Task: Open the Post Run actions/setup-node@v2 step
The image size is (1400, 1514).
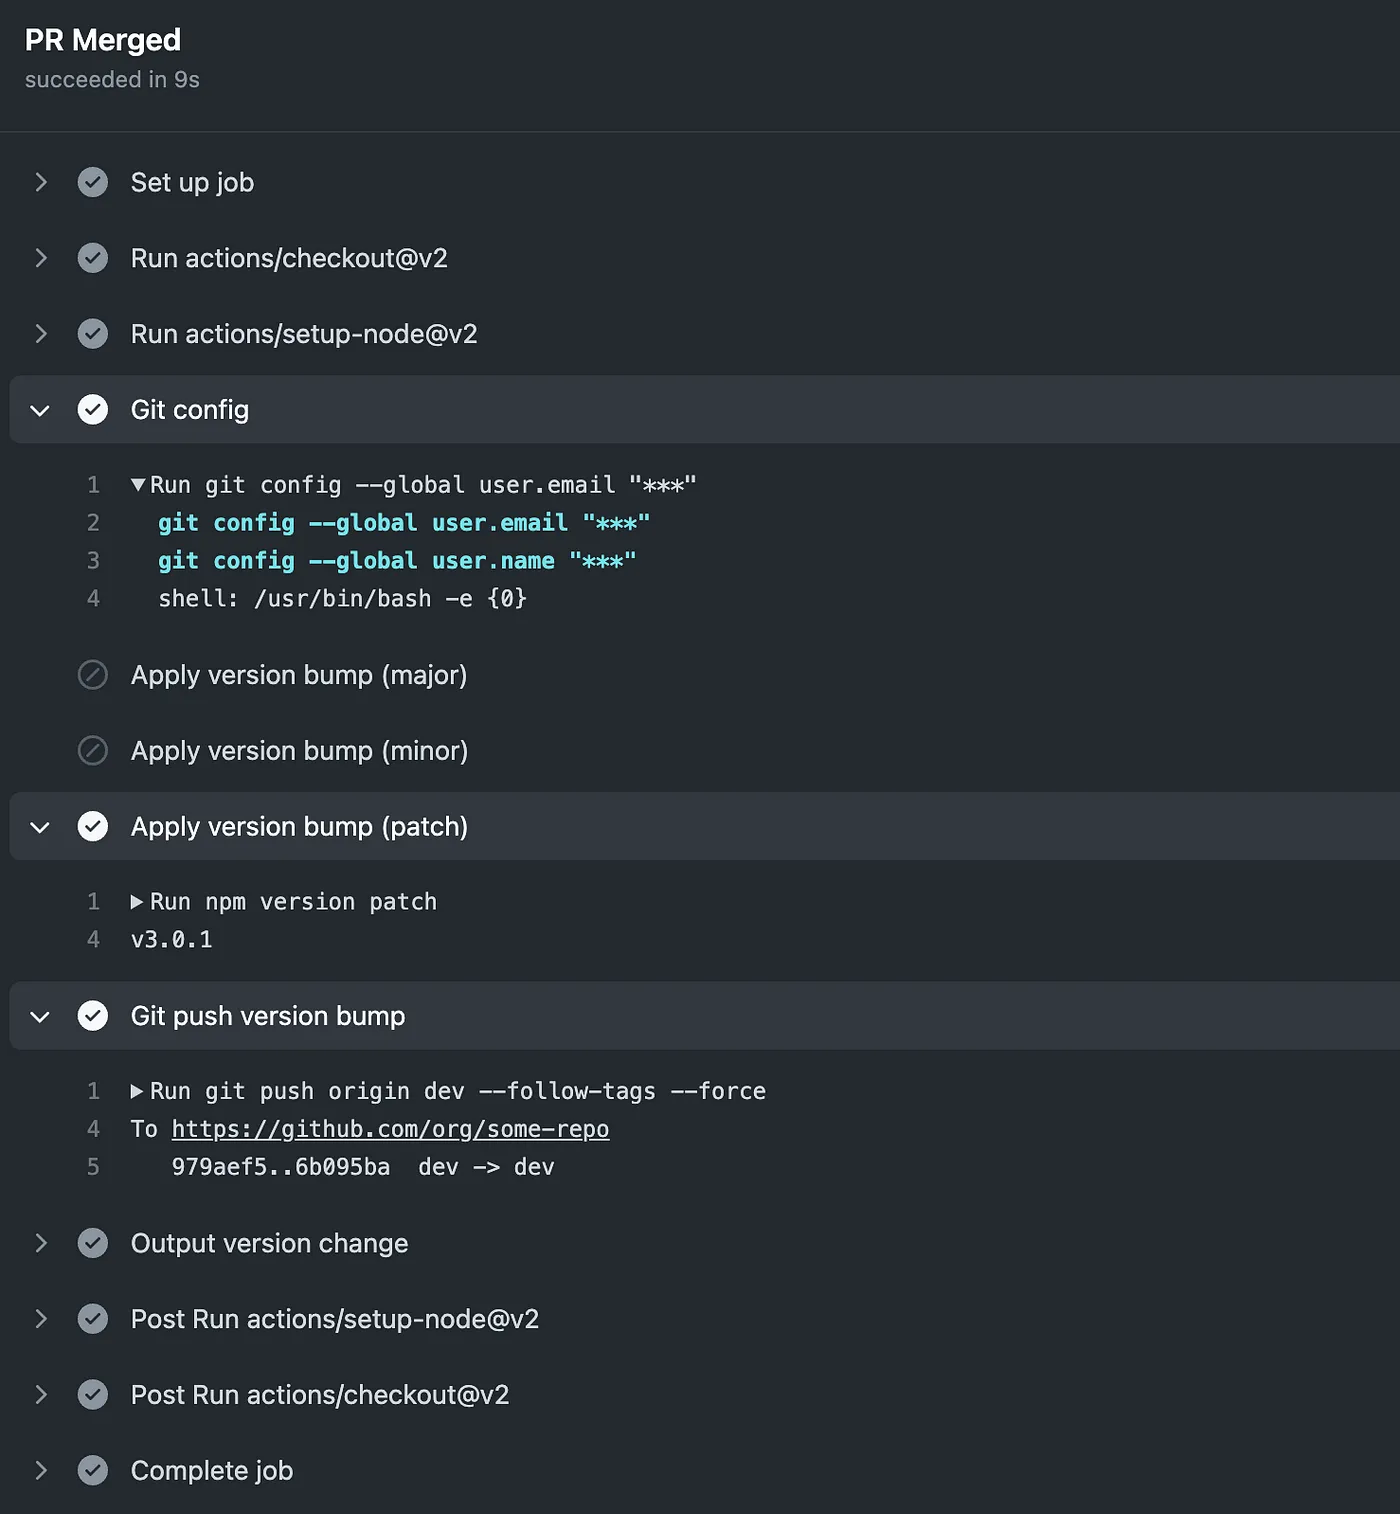Action: point(334,1319)
